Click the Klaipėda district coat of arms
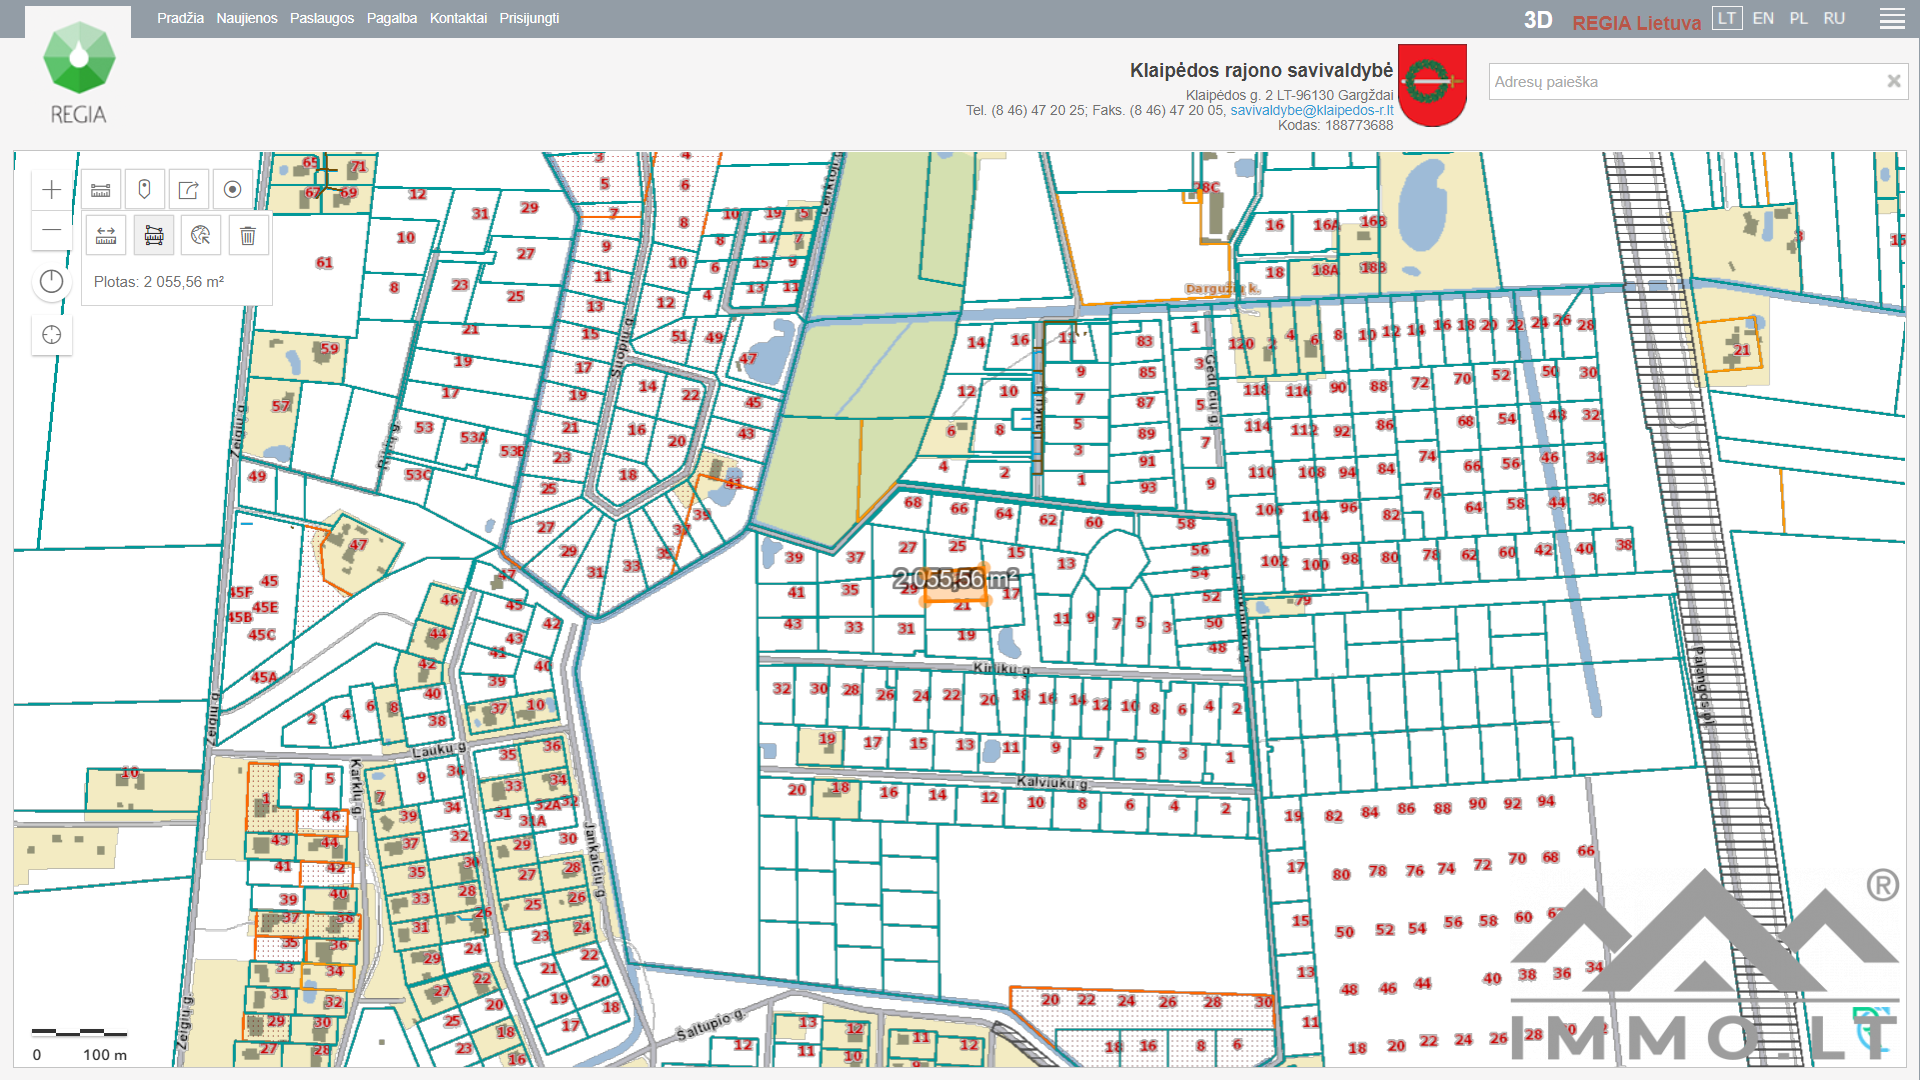This screenshot has height=1080, width=1920. (x=1432, y=85)
